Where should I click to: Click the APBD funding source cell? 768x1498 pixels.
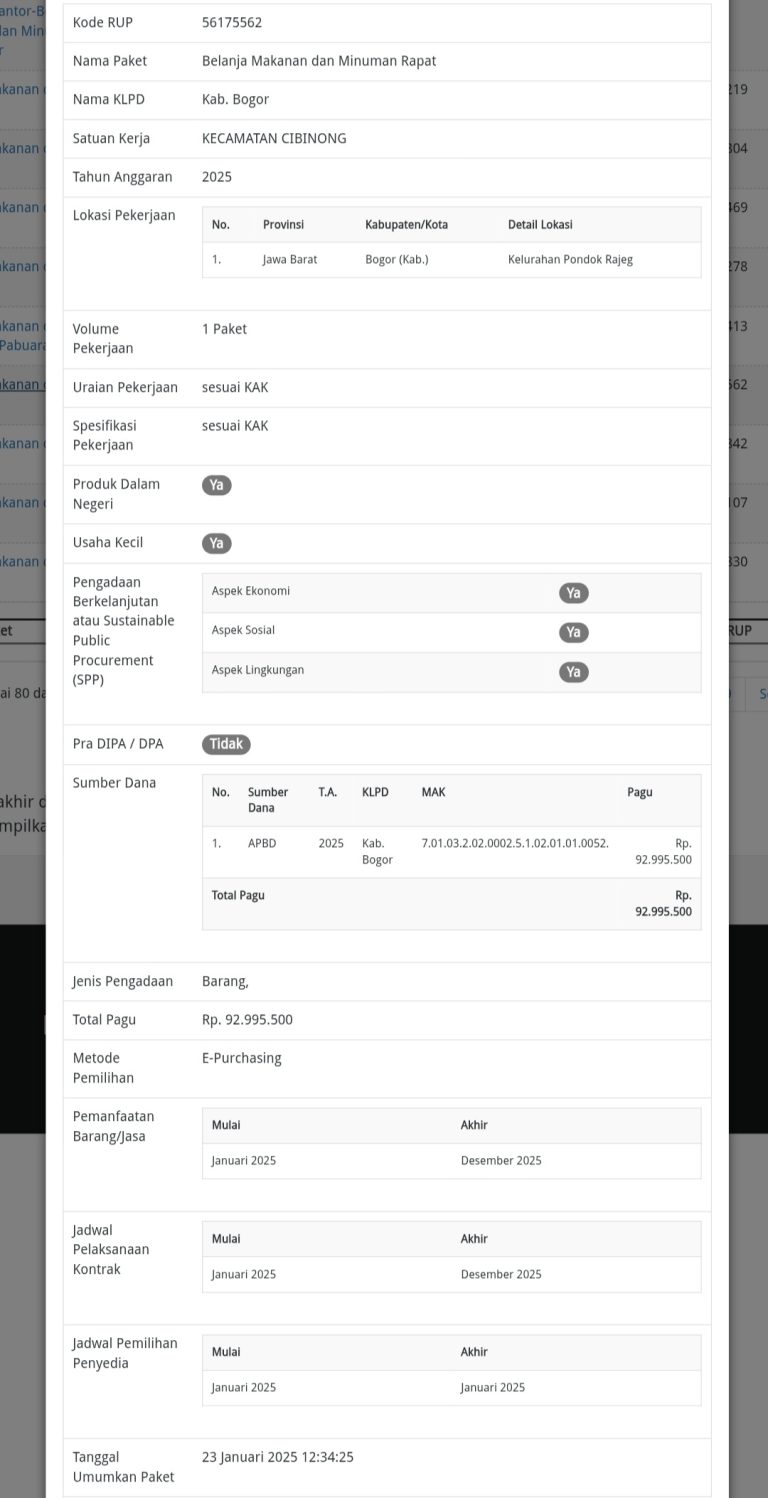(x=262, y=844)
